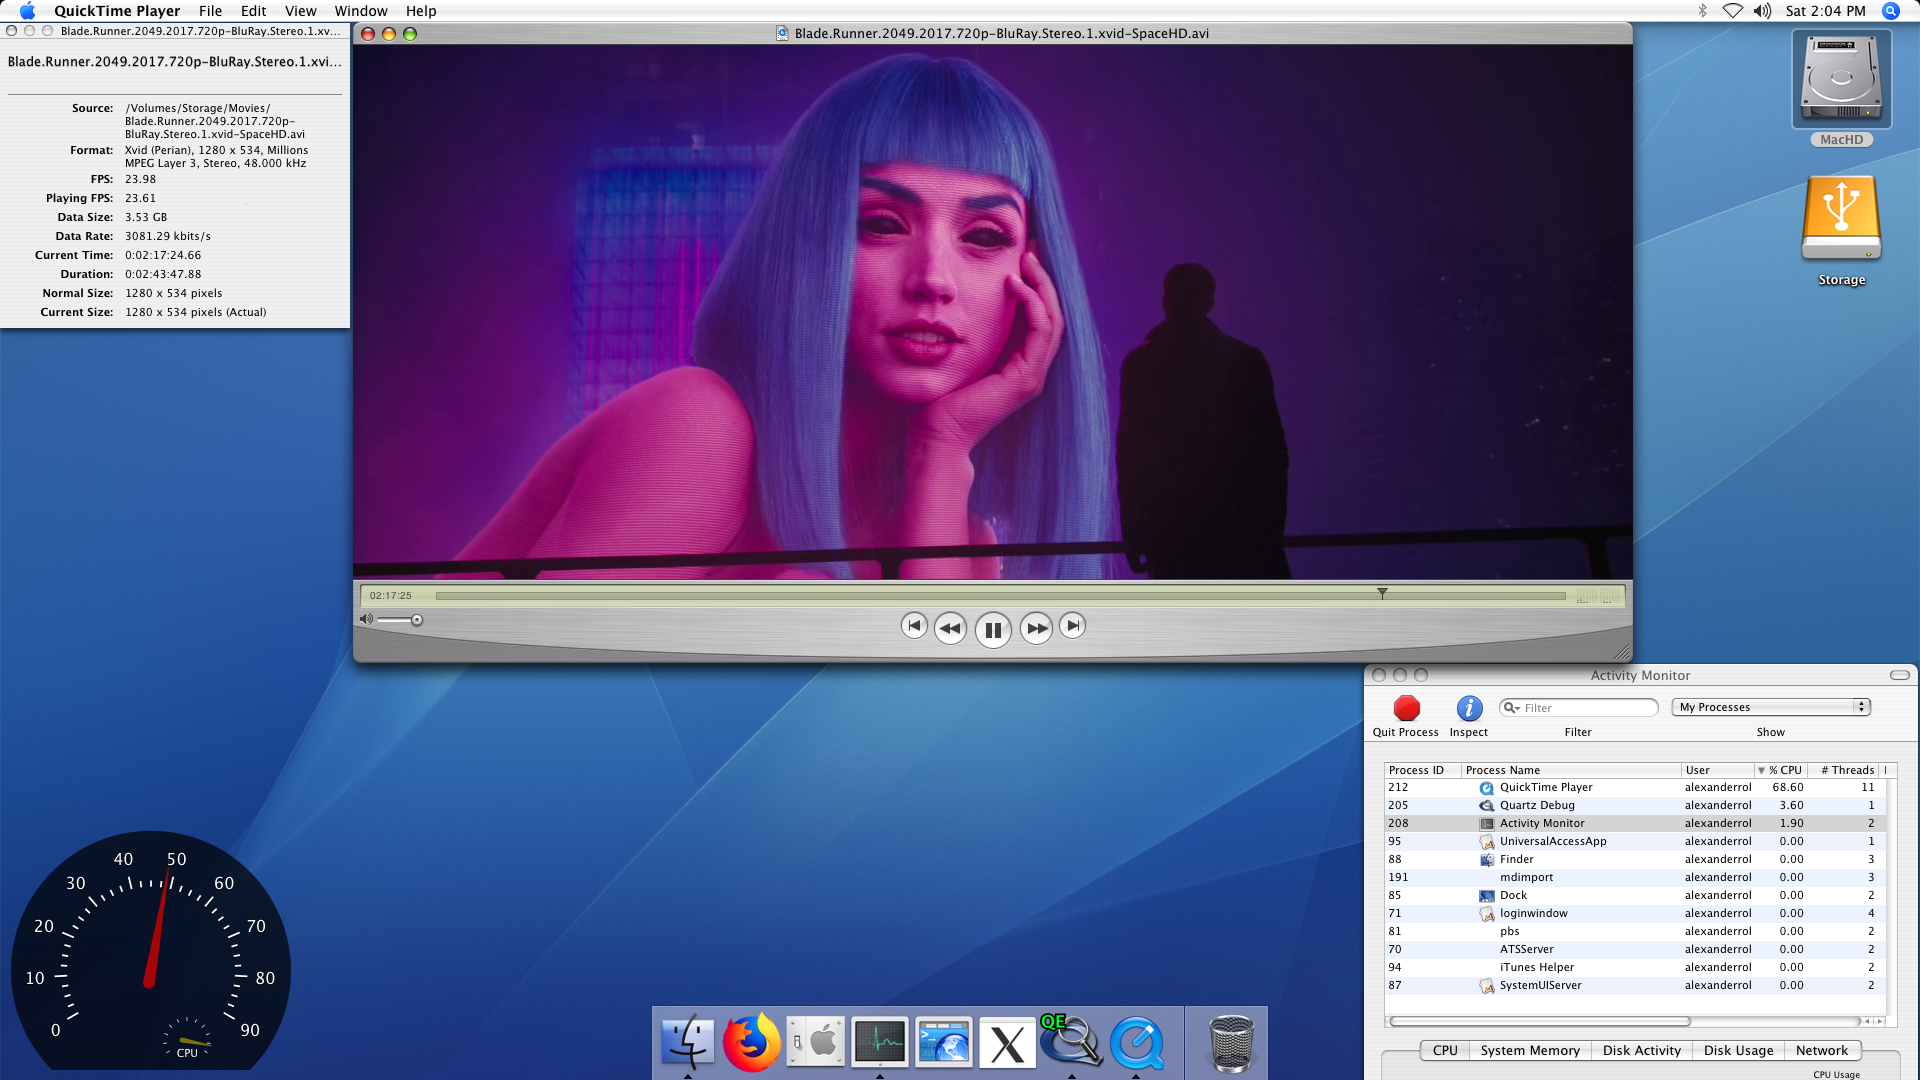The height and width of the screenshot is (1080, 1920).
Task: Click the Activity Monitor horizontal scrollbar
Action: (1540, 1021)
